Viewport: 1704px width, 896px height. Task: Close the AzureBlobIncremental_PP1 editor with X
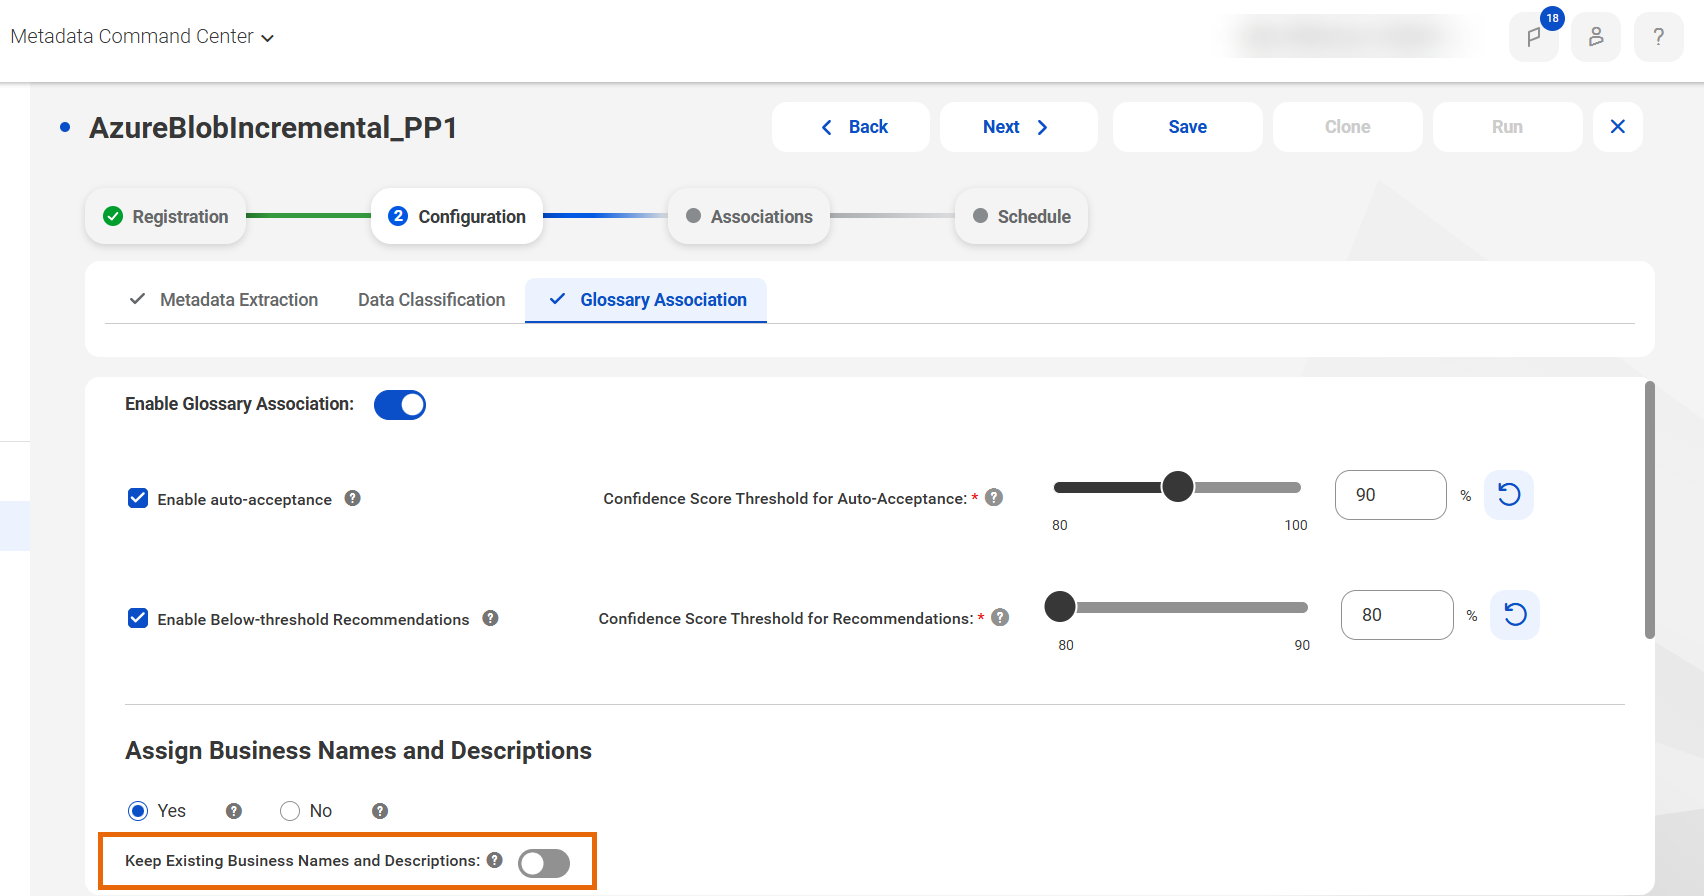coord(1618,127)
